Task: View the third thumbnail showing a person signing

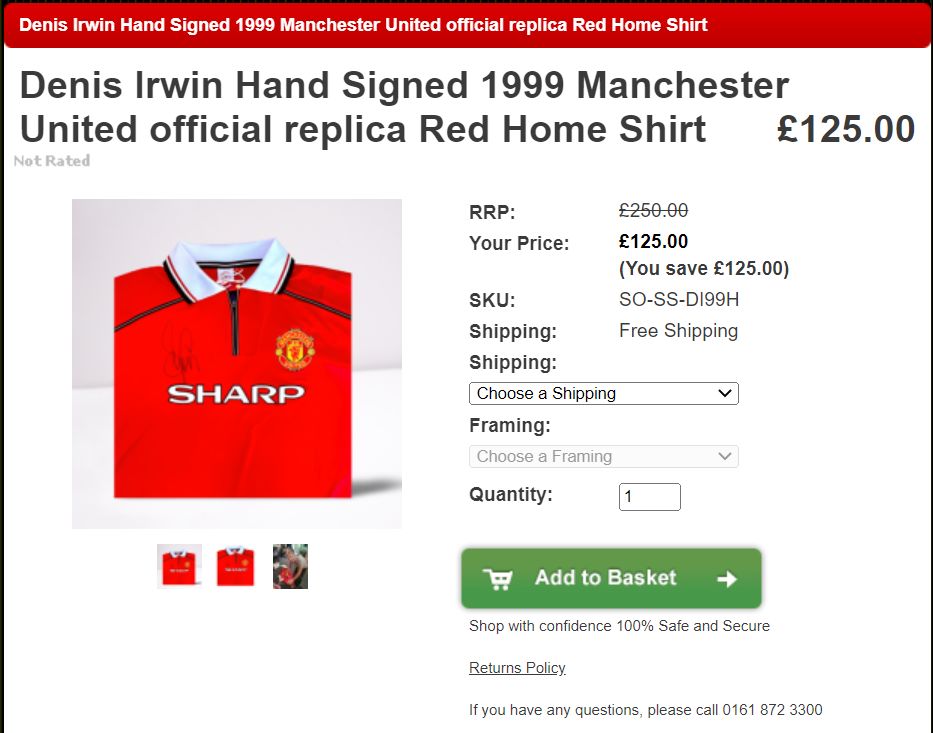Action: pyautogui.click(x=290, y=566)
